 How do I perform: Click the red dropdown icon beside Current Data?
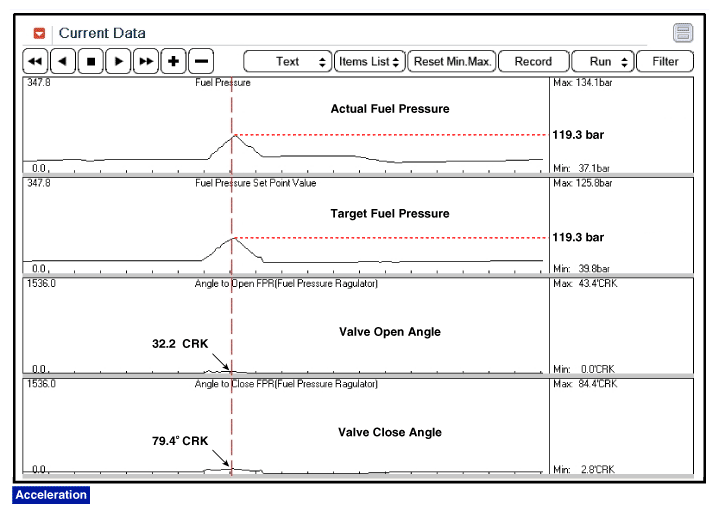(x=39, y=33)
